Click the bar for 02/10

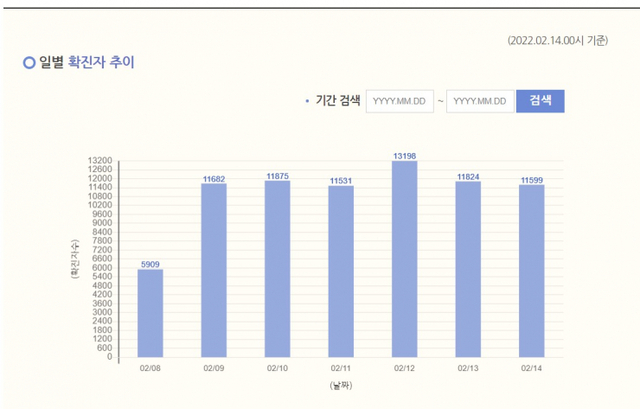pos(277,268)
